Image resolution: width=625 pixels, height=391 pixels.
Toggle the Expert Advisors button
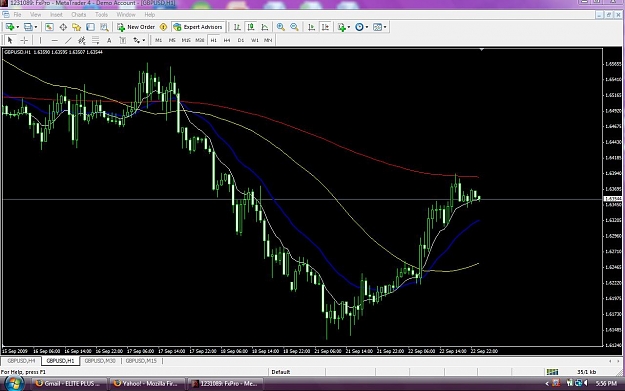point(198,27)
